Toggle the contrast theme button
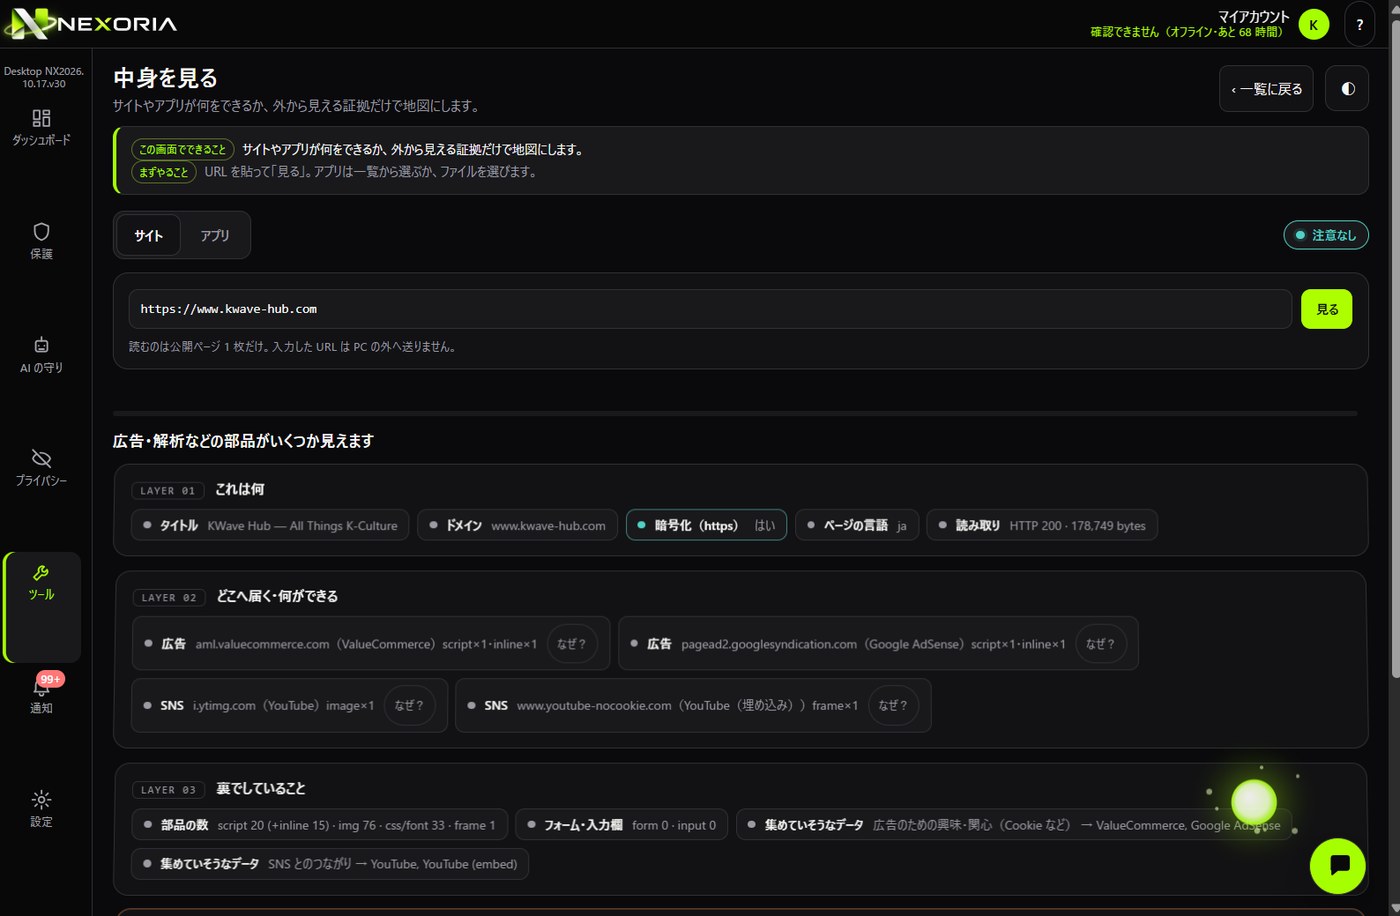This screenshot has height=916, width=1400. coord(1347,89)
